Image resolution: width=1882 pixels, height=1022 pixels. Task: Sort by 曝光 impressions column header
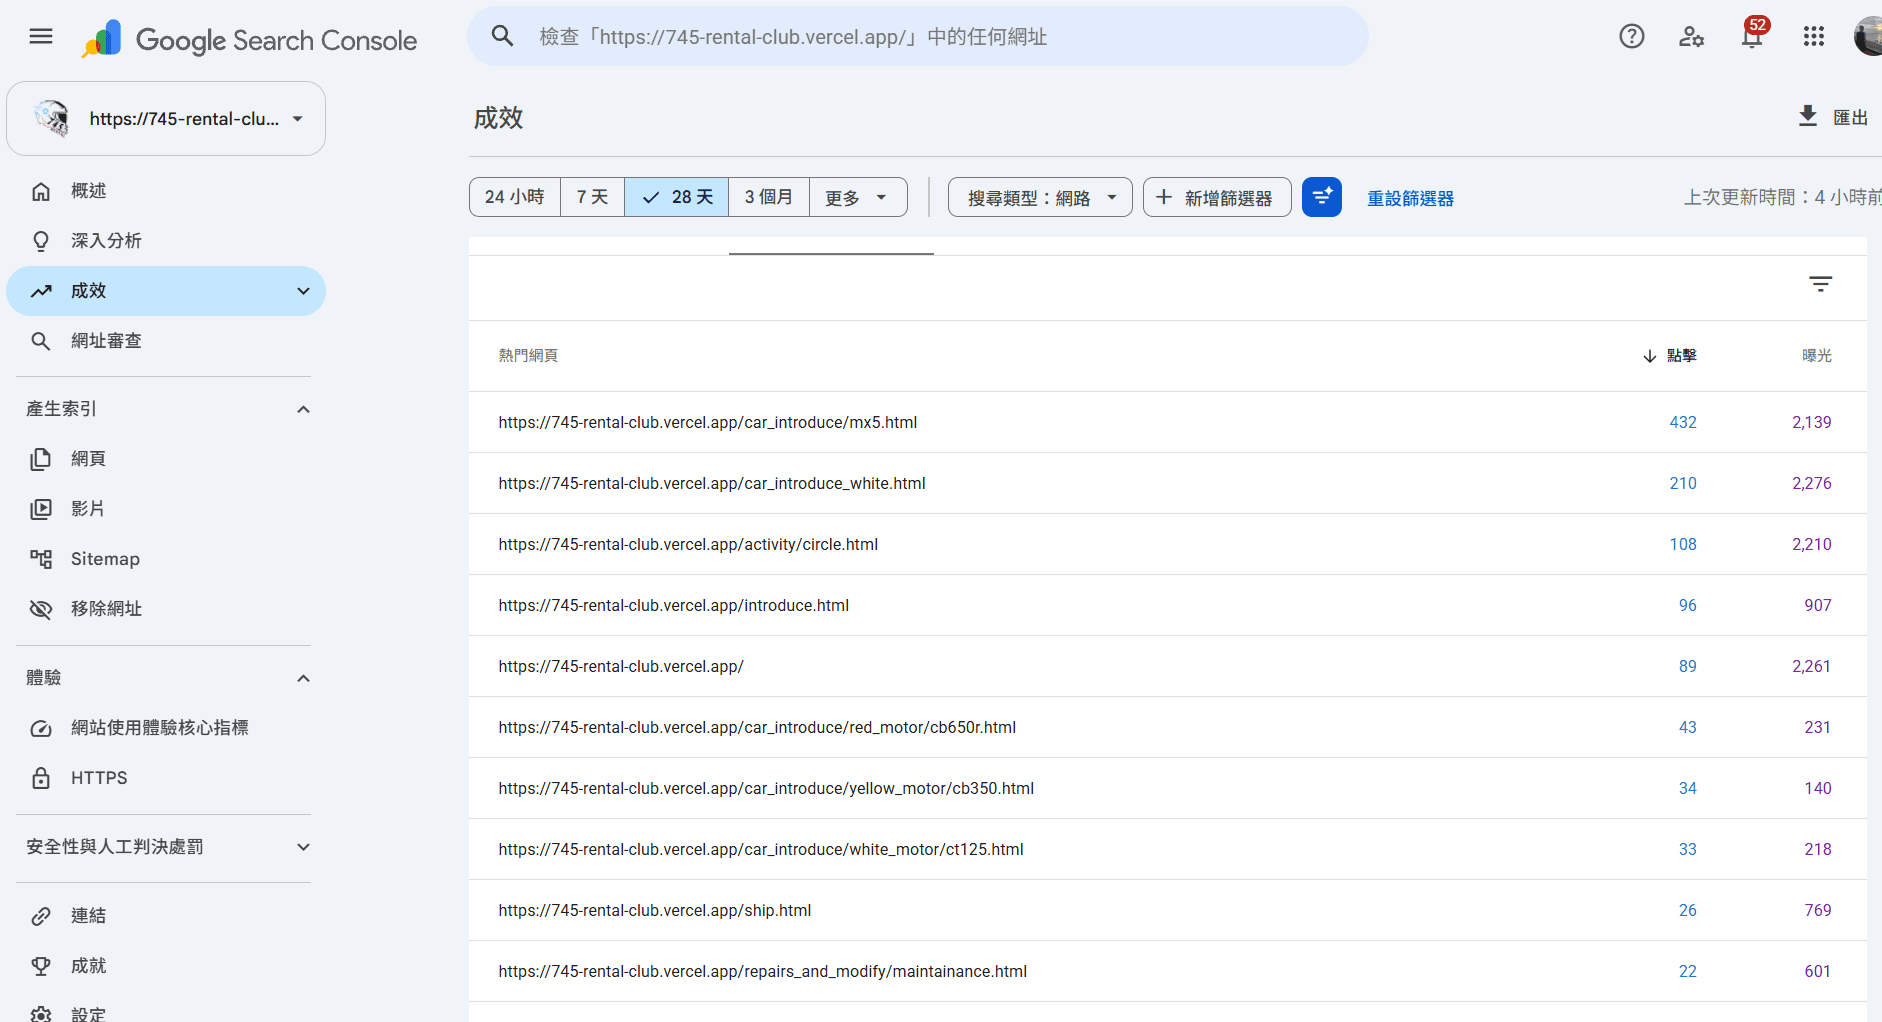tap(1816, 356)
